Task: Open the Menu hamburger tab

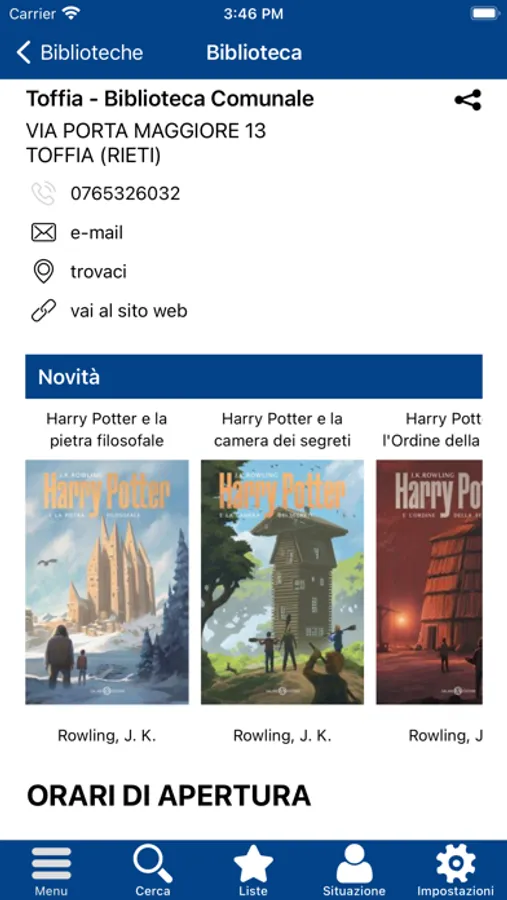Action: [x=52, y=870]
